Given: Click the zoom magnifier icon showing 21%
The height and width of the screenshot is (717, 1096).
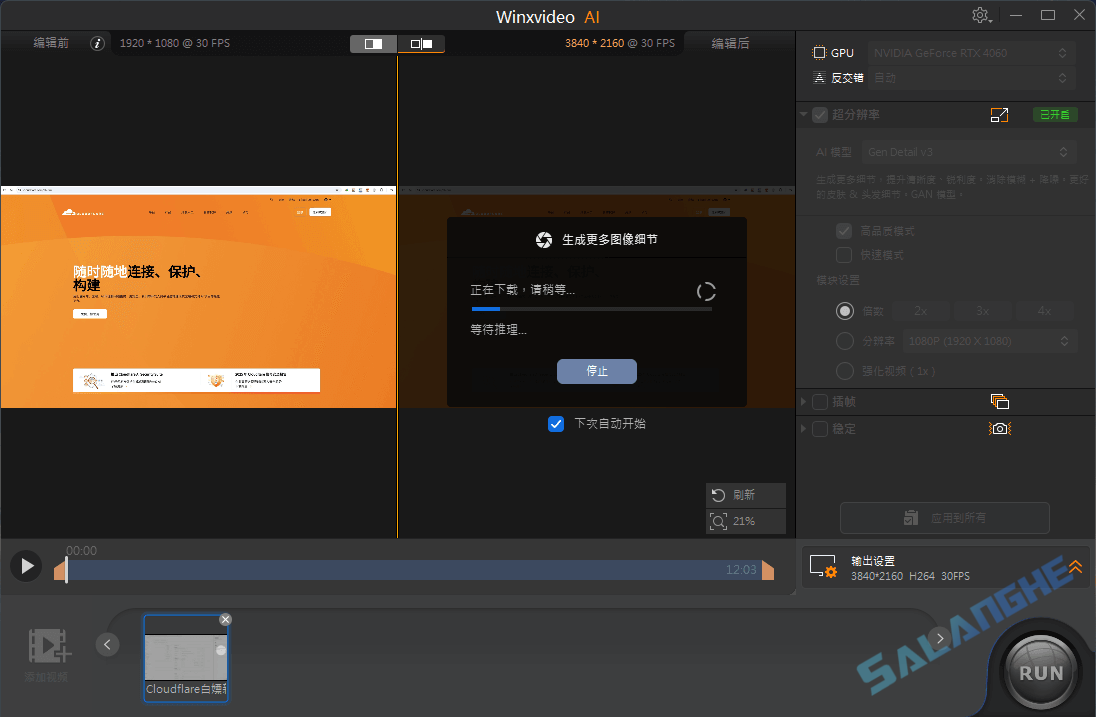Looking at the screenshot, I should click(x=719, y=521).
